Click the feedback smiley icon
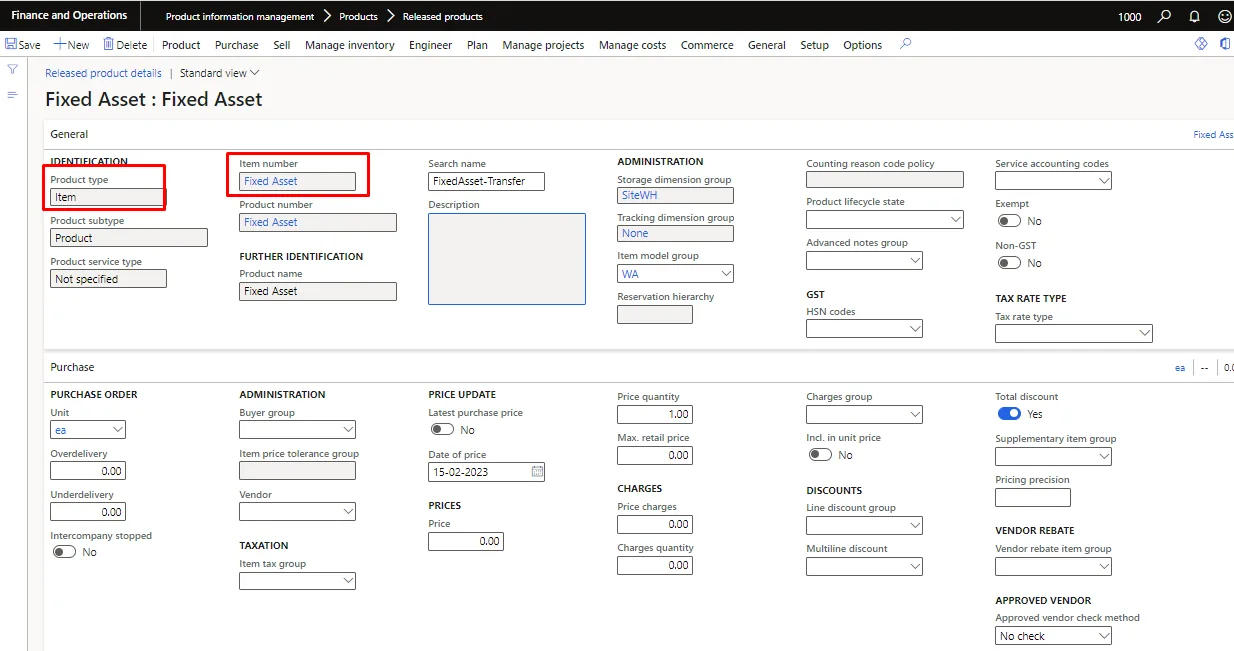This screenshot has height=651, width=1234. [1225, 16]
